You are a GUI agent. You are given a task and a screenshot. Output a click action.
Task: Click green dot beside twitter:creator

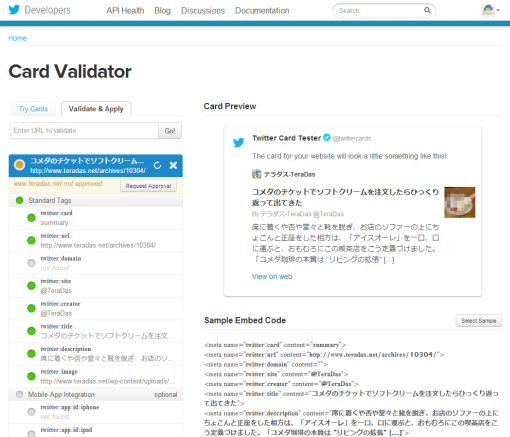point(31,308)
